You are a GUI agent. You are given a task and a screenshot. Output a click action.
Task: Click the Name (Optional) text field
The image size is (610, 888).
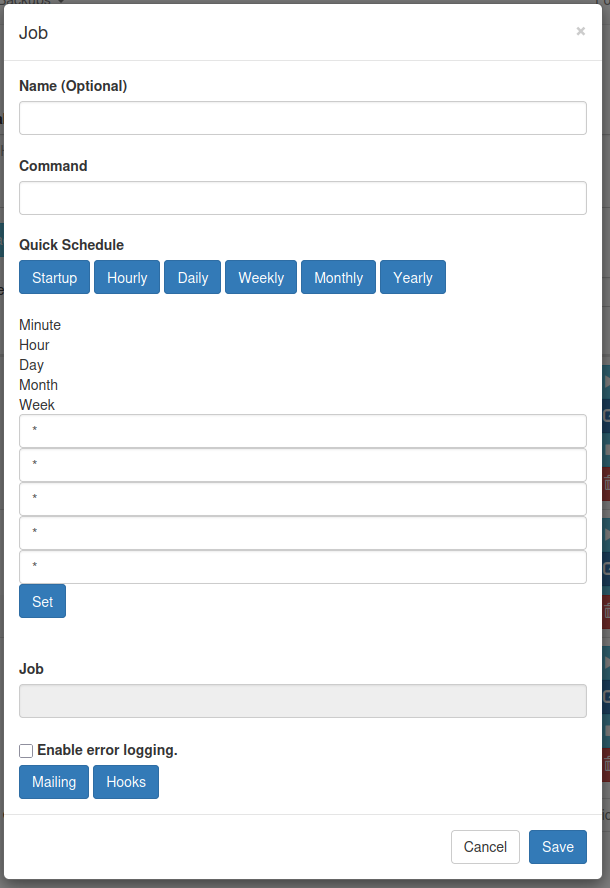click(302, 118)
